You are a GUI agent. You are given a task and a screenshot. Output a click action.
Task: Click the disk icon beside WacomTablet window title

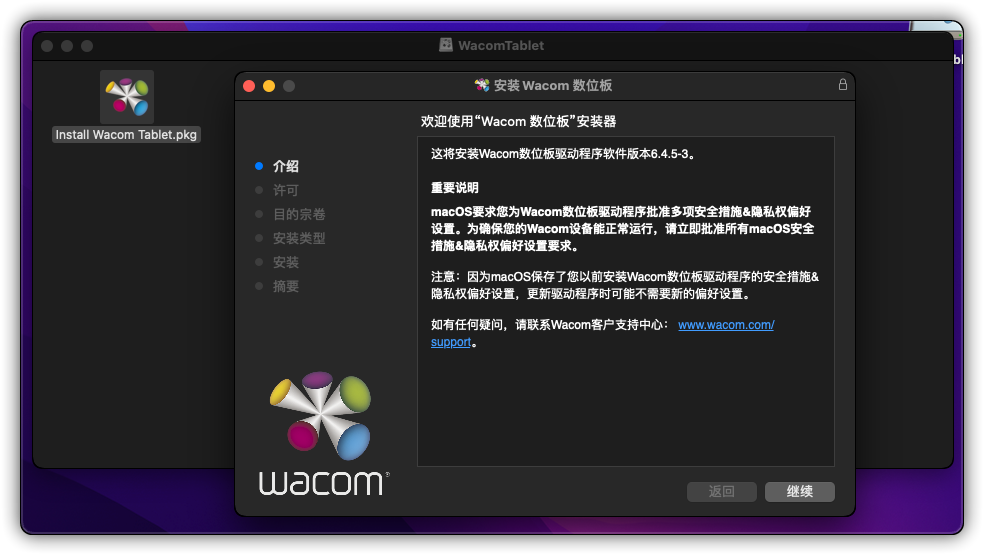point(446,45)
